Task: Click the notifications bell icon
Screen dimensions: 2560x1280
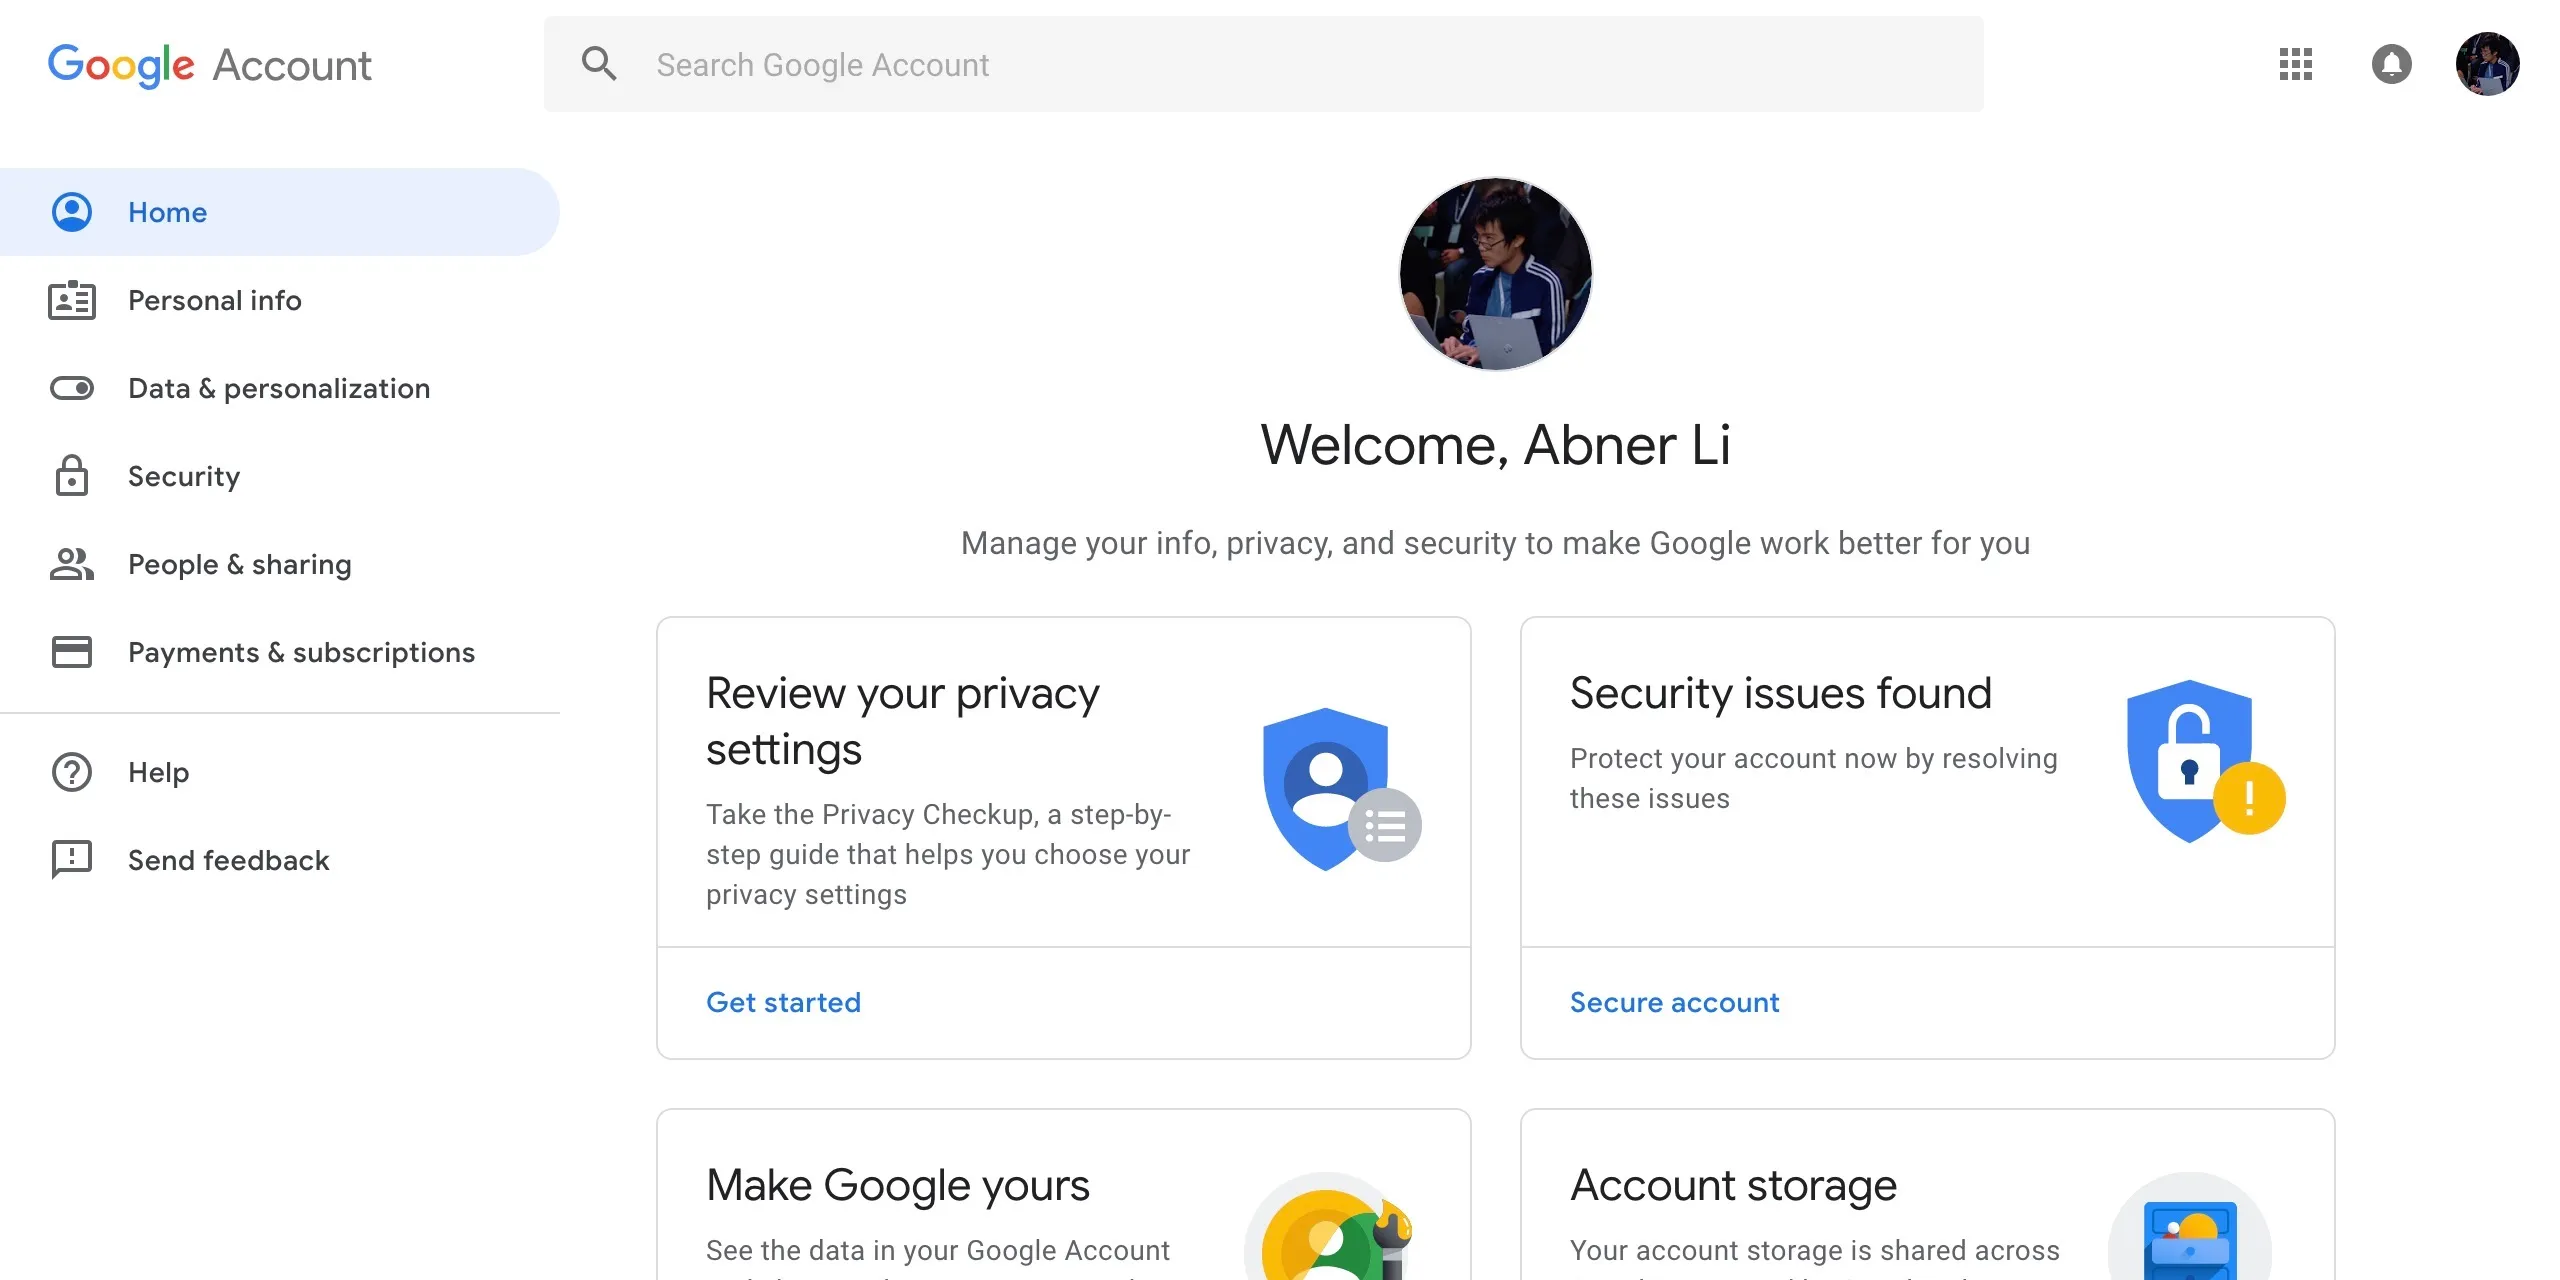Action: coord(2390,65)
